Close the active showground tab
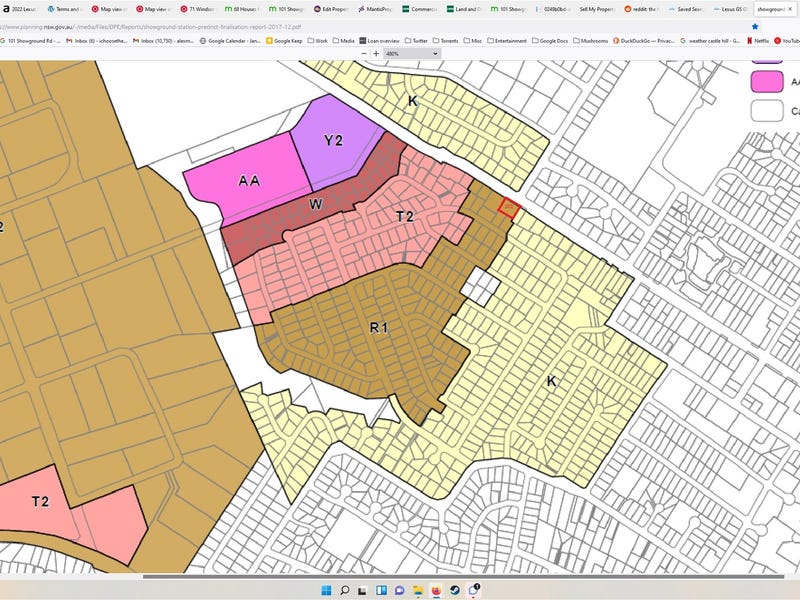This screenshot has width=800, height=600. point(791,8)
